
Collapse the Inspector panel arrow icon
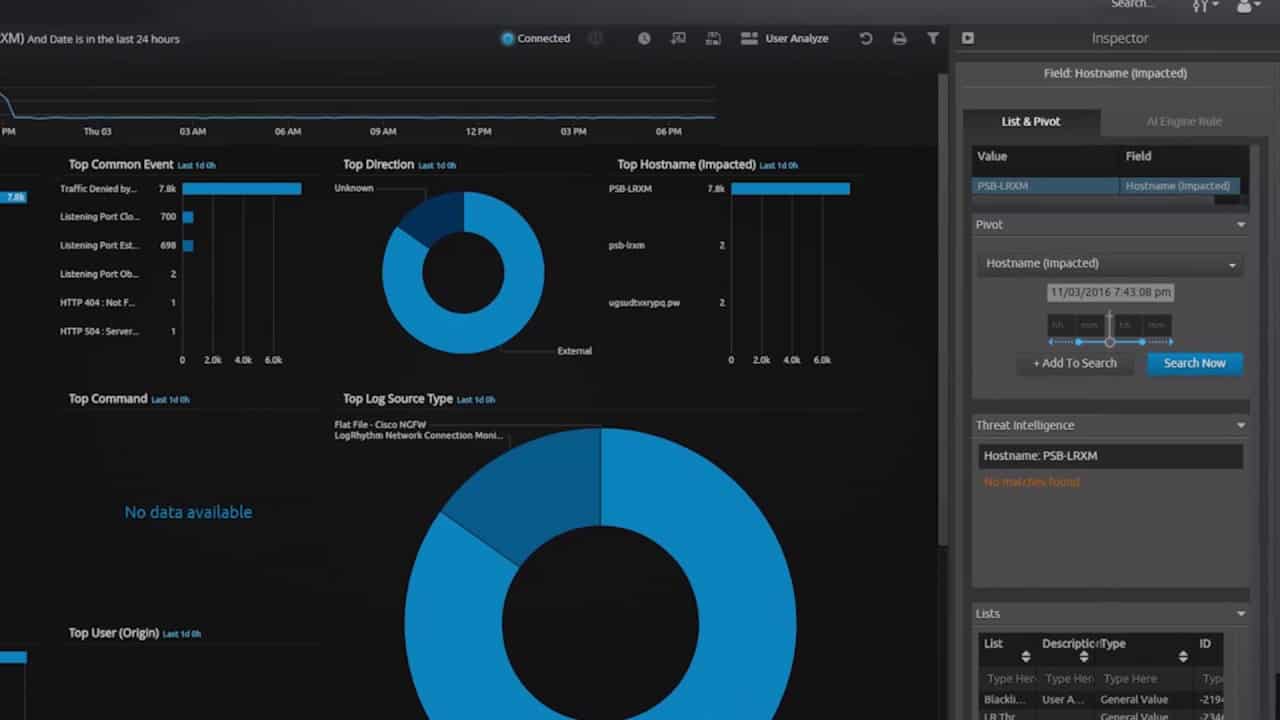tap(968, 38)
